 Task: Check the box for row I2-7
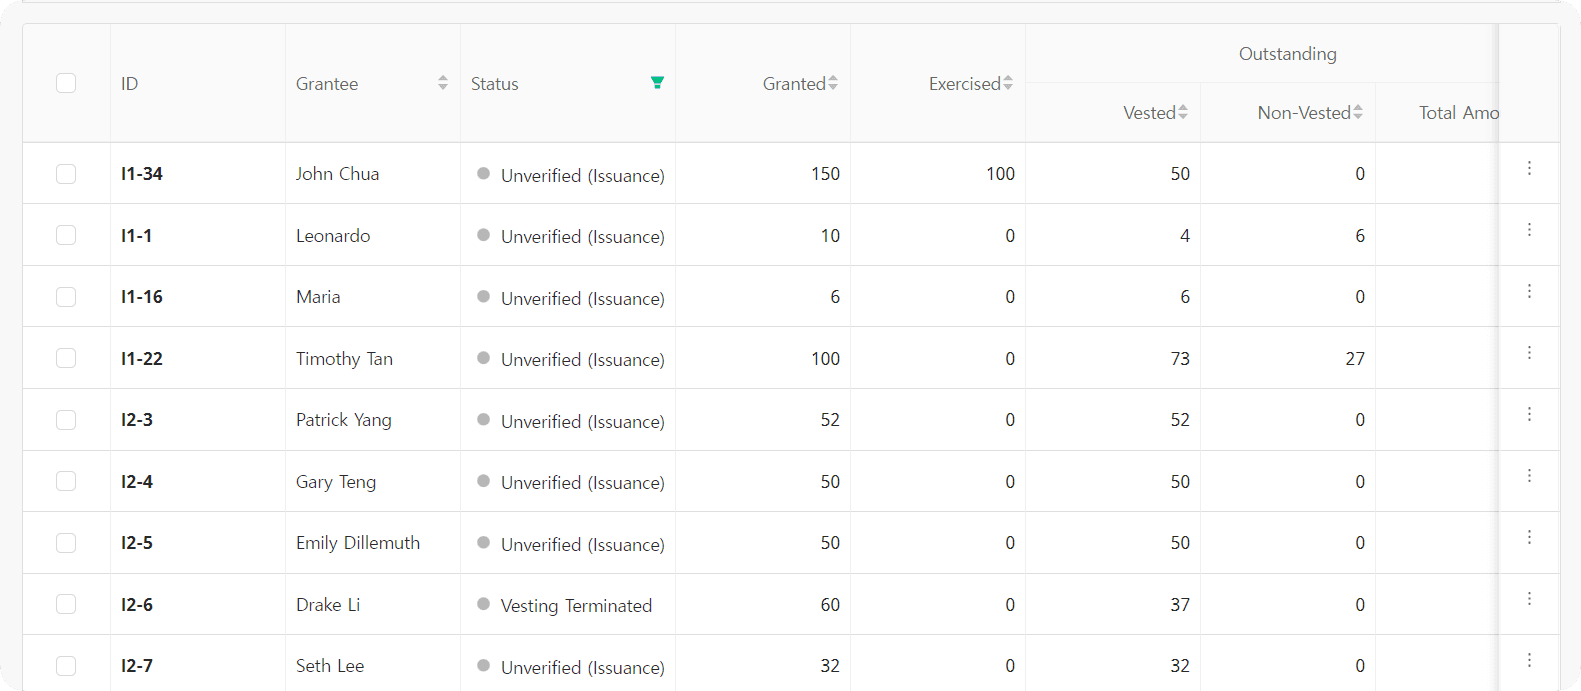point(66,666)
